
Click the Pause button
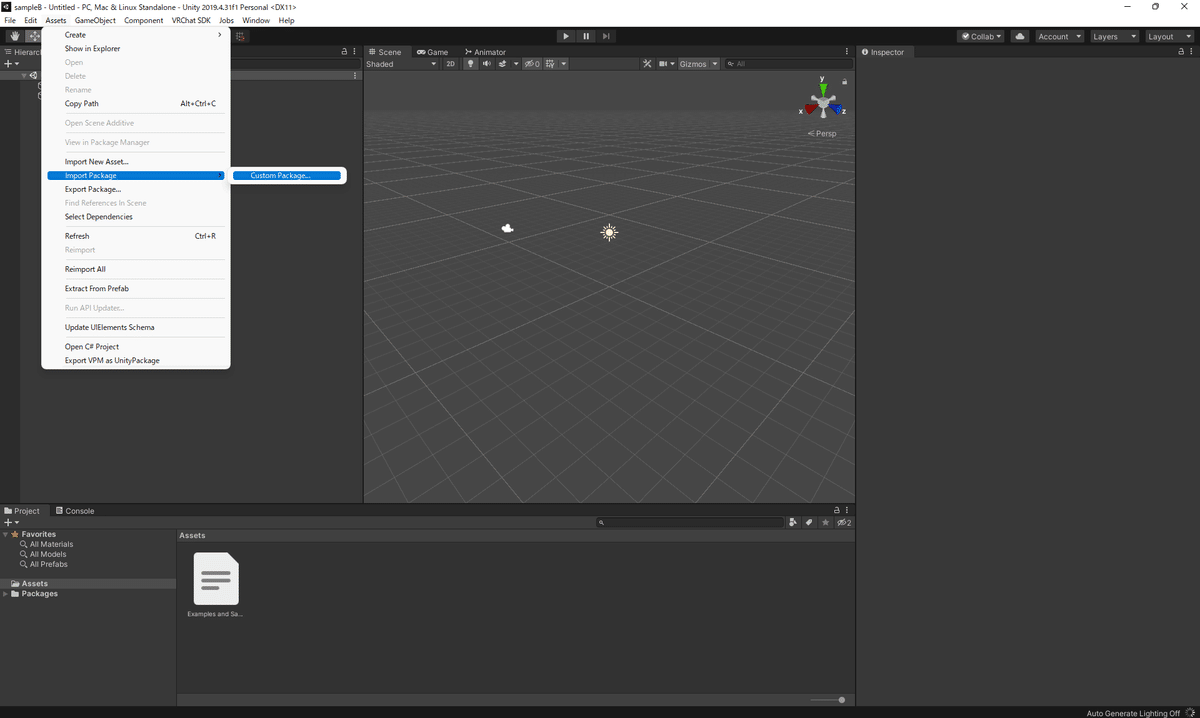[586, 36]
